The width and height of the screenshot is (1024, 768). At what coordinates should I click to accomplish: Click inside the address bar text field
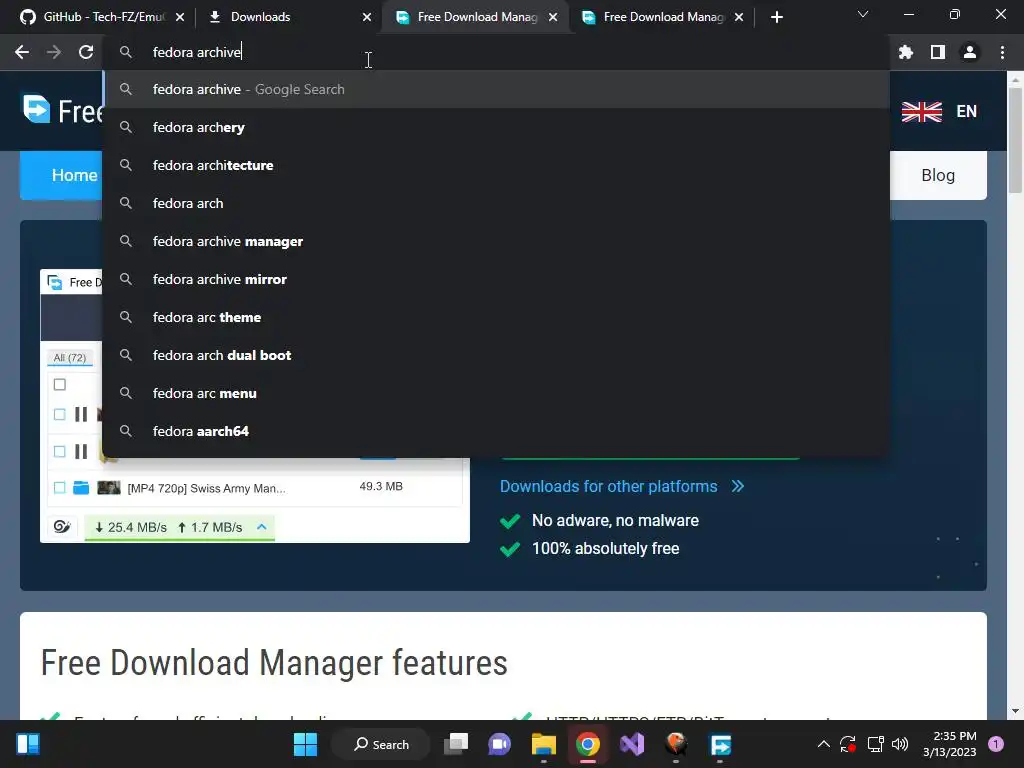(496, 52)
